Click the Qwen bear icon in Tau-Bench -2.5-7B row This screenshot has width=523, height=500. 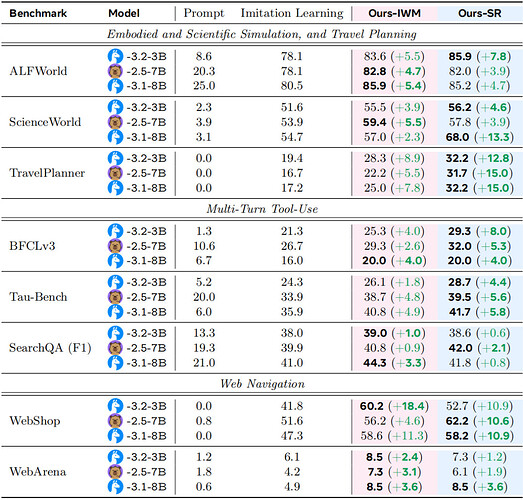(115, 297)
